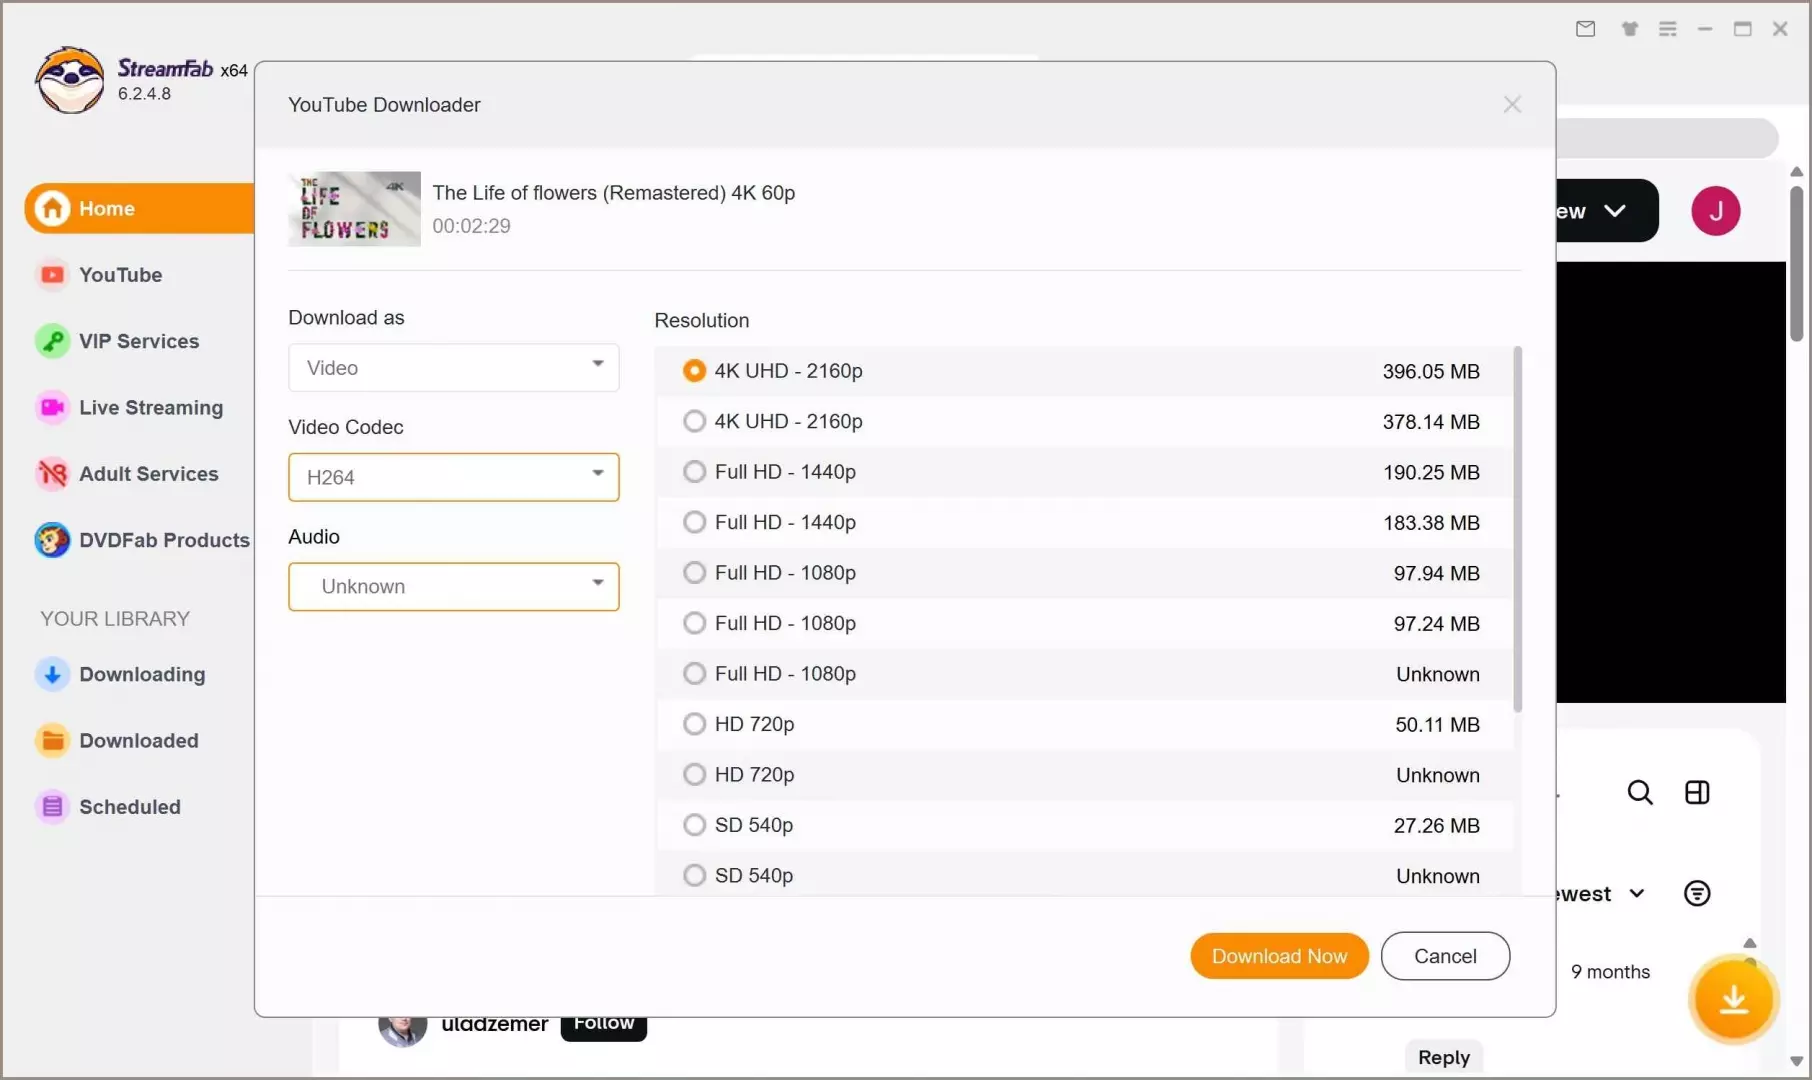Click the Live Streaming camera icon
The height and width of the screenshot is (1080, 1812).
(52, 407)
